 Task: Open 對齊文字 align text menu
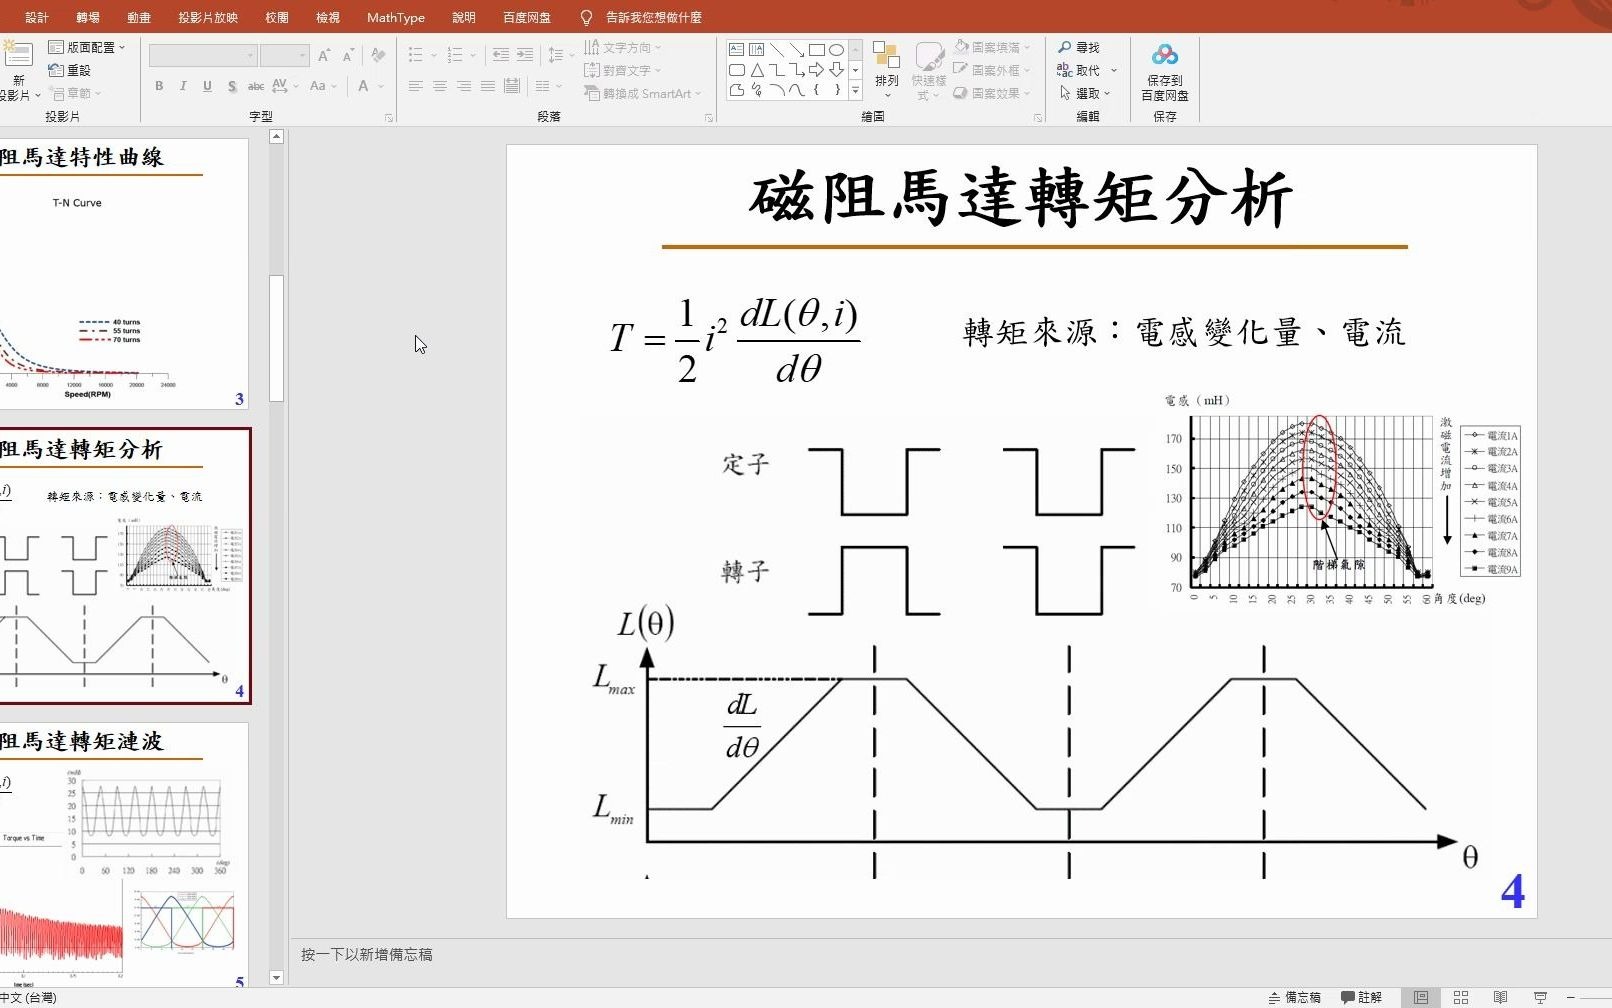623,70
